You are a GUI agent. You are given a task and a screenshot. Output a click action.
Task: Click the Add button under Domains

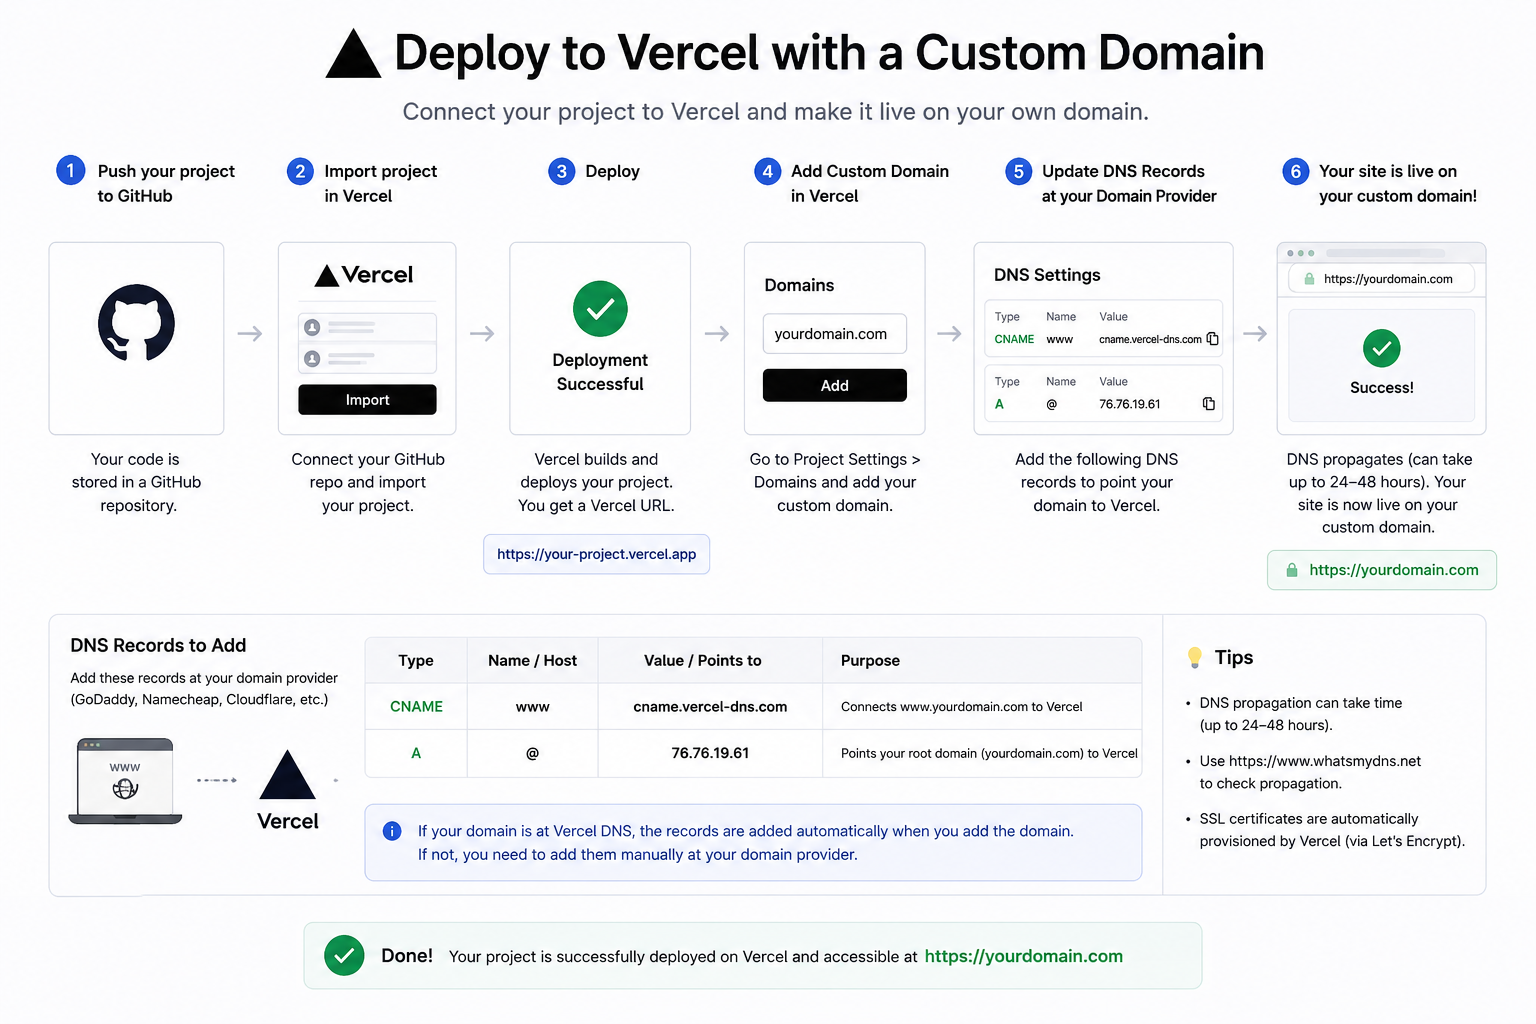[x=835, y=385]
